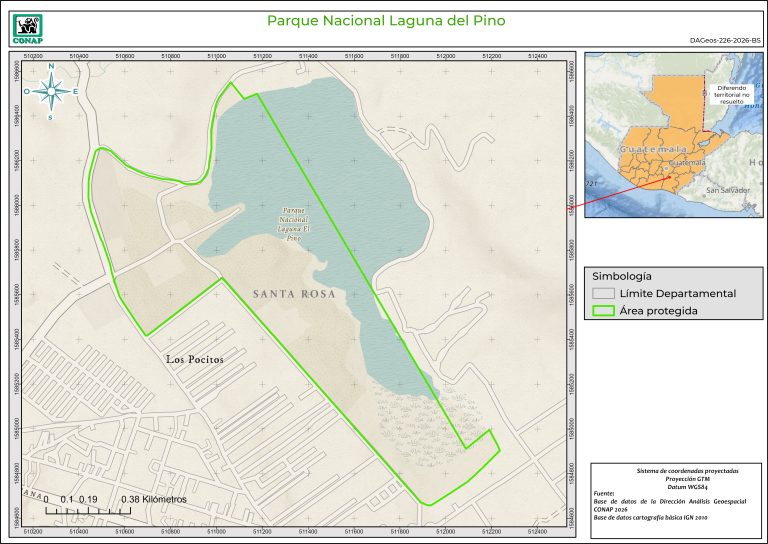This screenshot has height=544, width=768.
Task: Select the SANTA ROSA department label
Action: (293, 295)
